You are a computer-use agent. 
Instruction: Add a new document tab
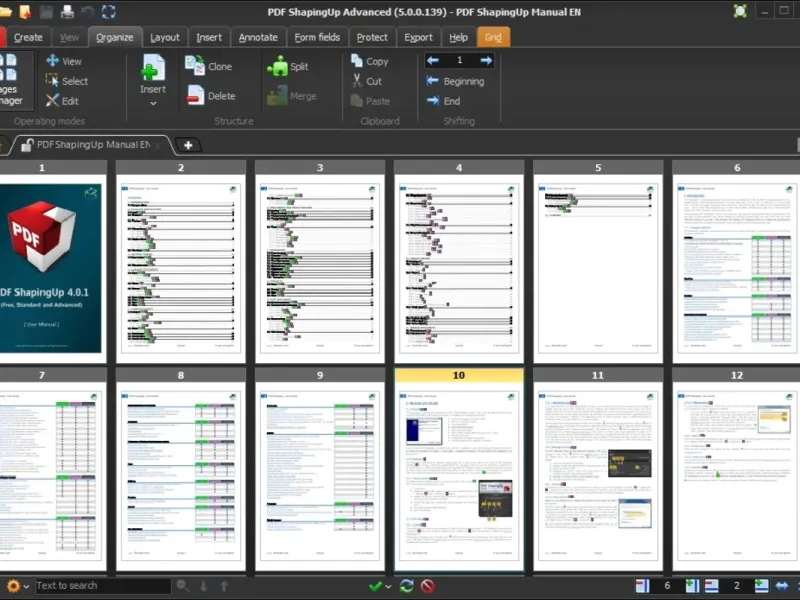(x=187, y=145)
